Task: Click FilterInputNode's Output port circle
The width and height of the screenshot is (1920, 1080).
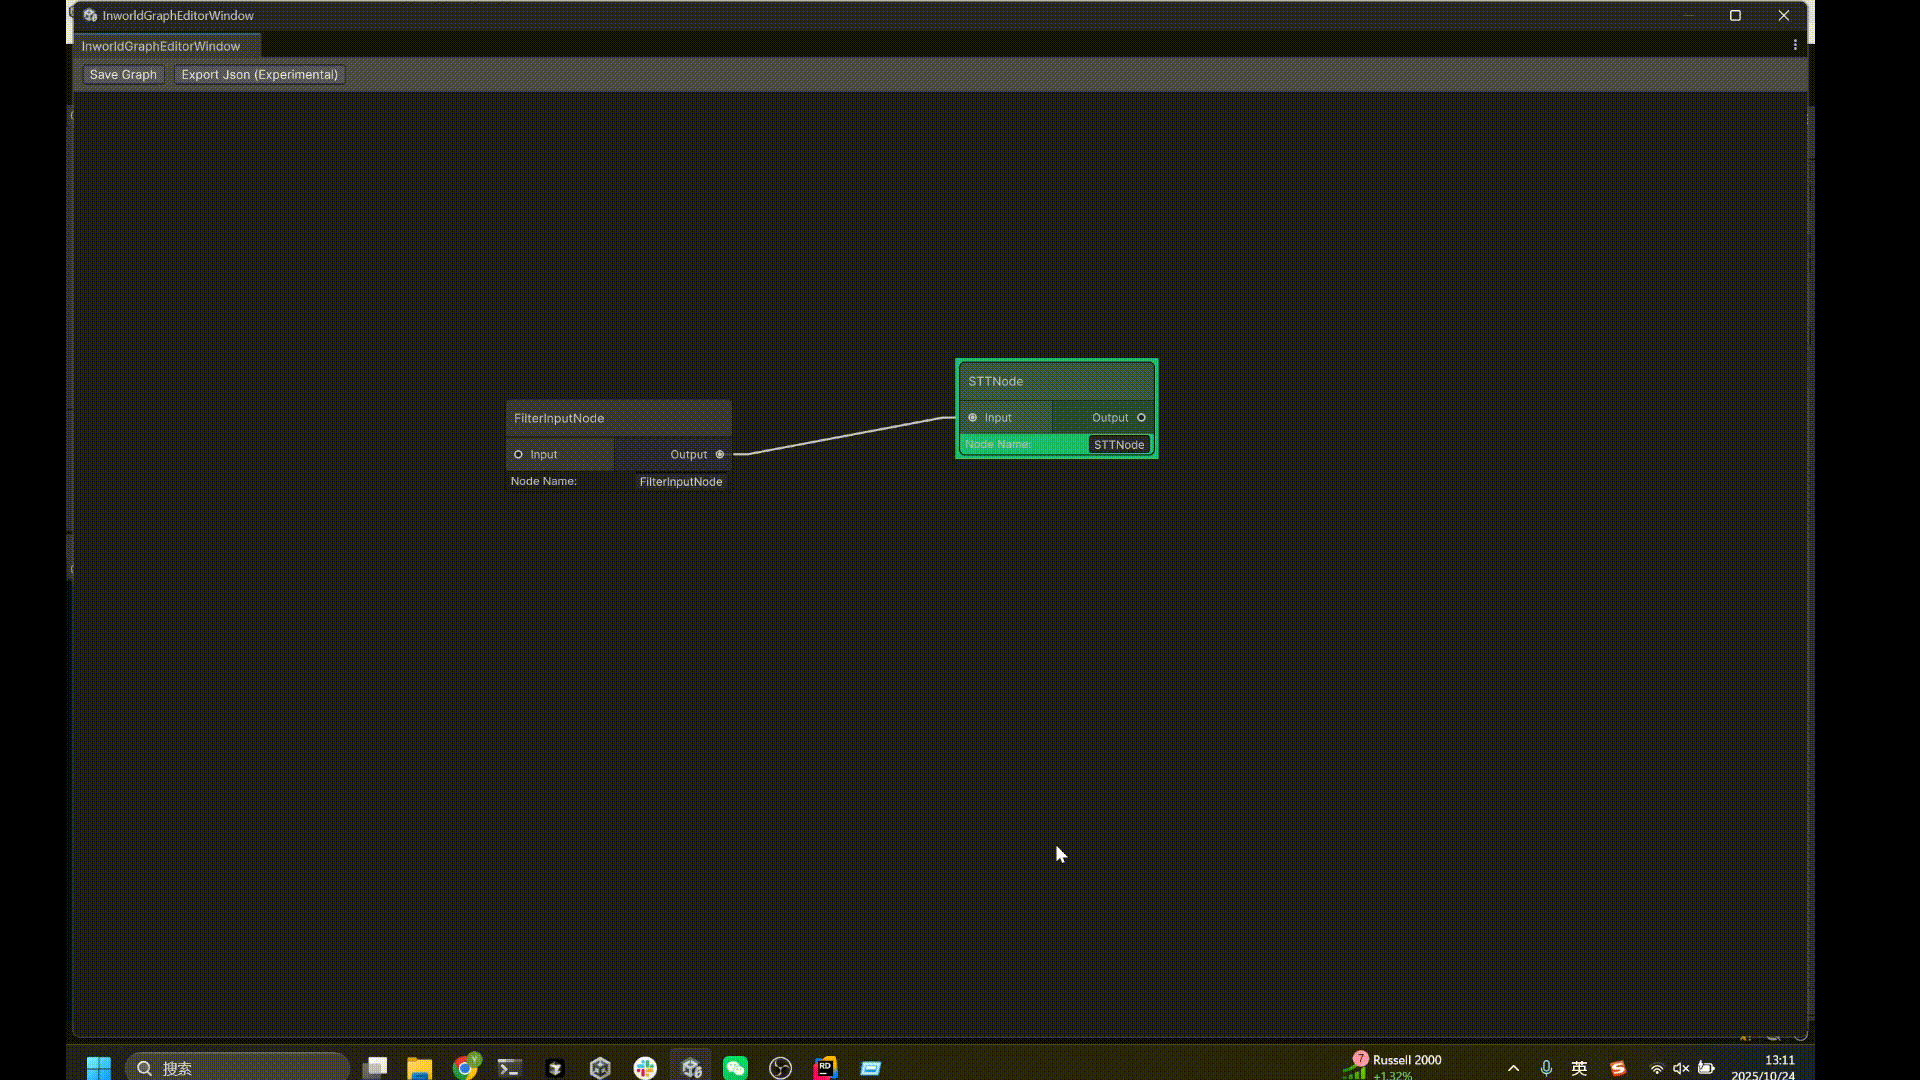Action: pyautogui.click(x=720, y=455)
